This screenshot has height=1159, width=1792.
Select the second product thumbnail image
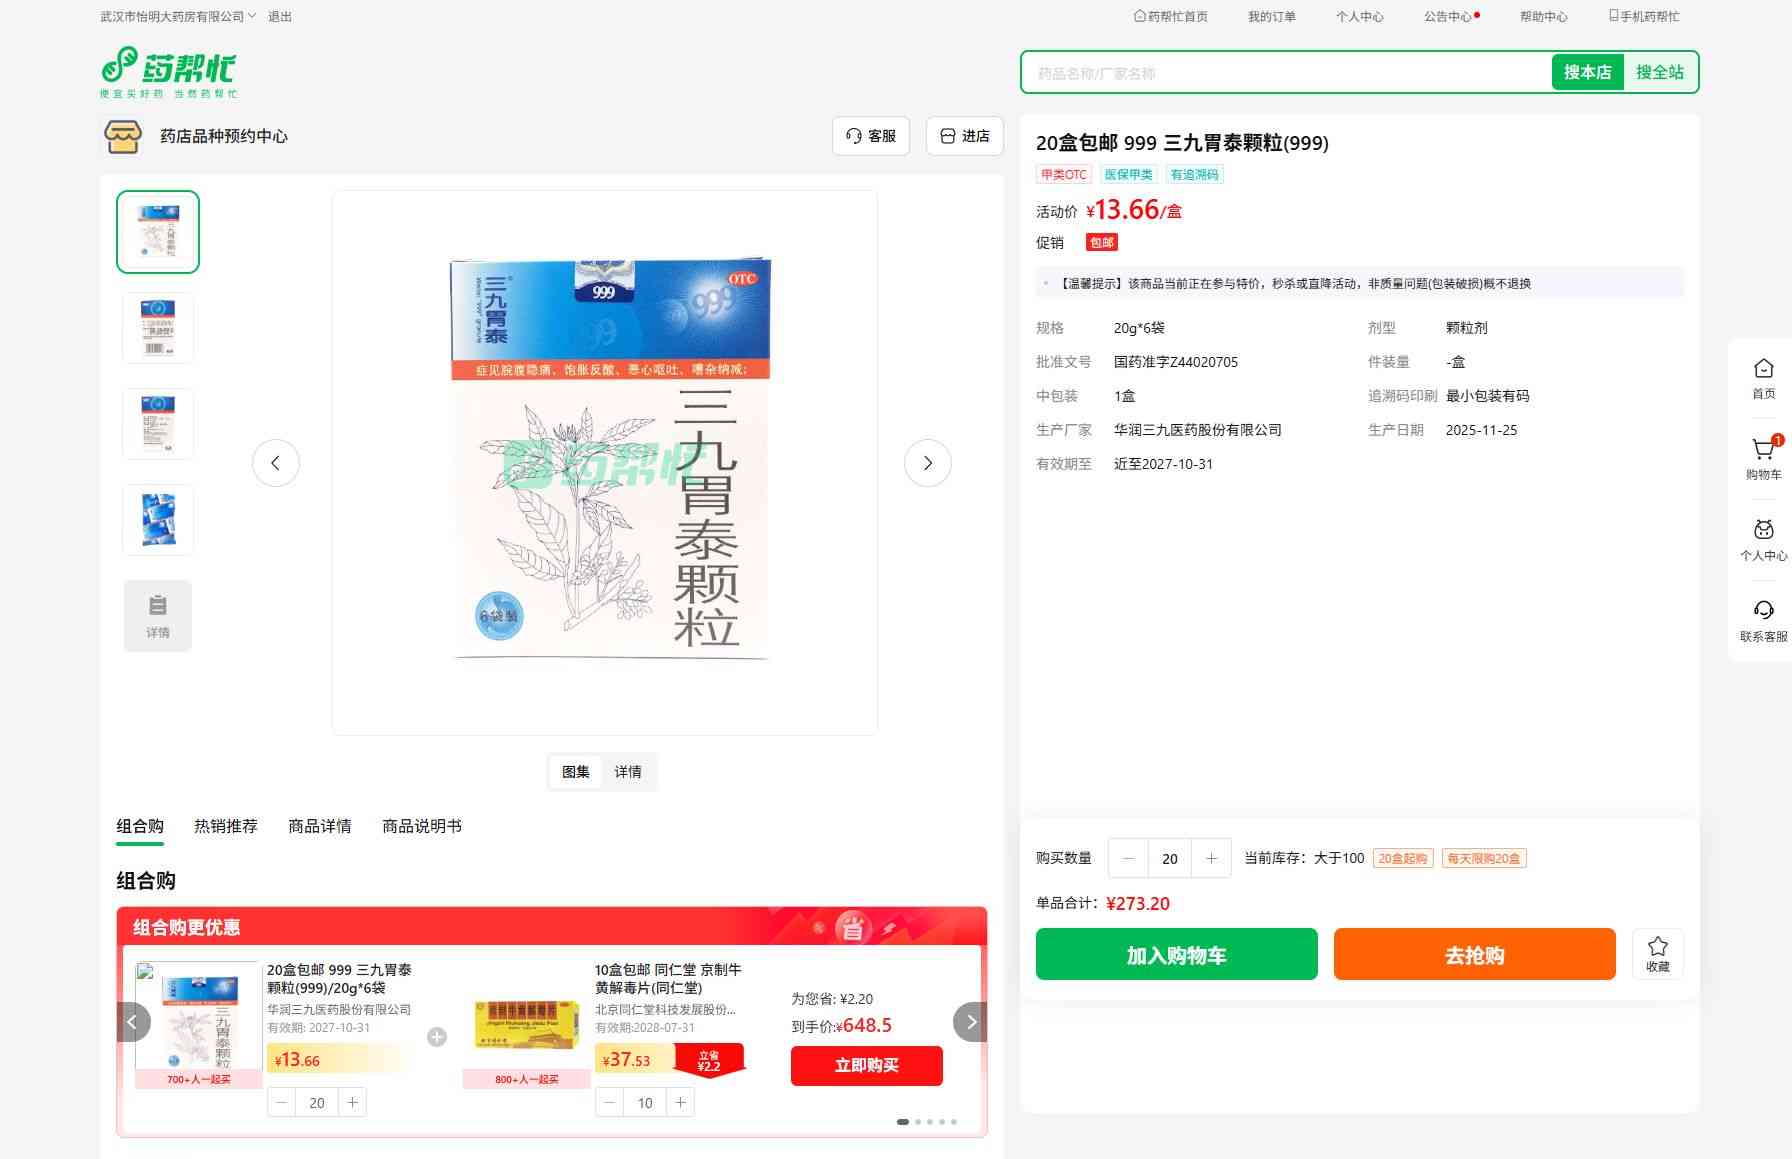point(158,327)
